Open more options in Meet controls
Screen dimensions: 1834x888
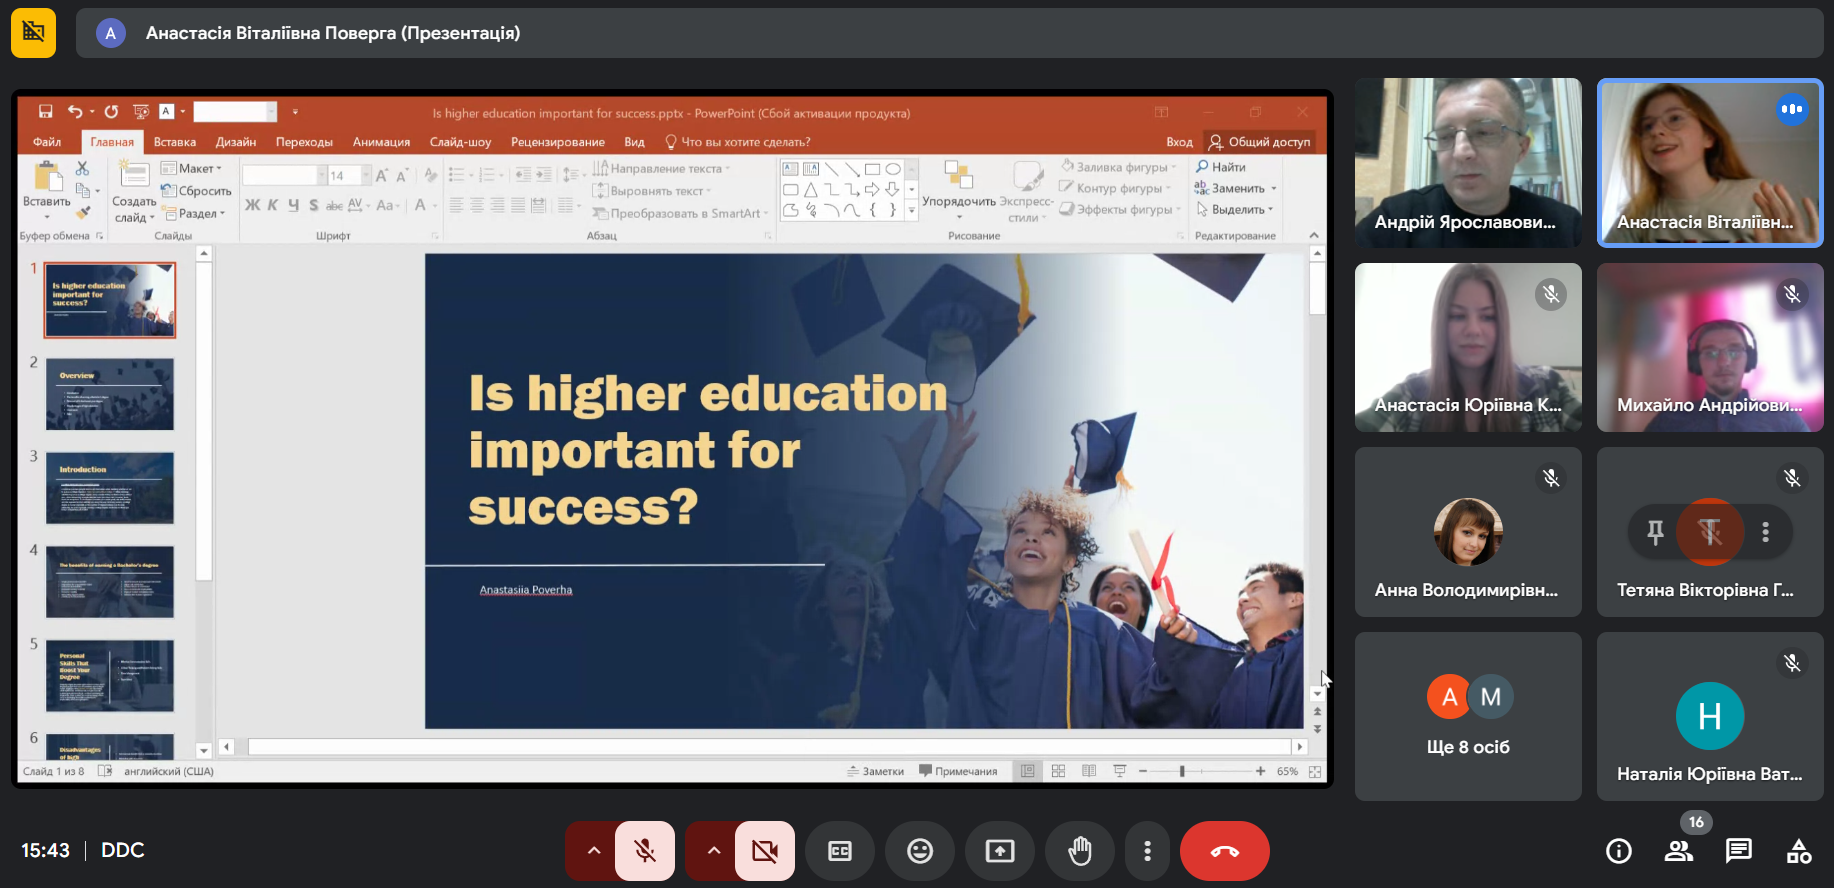1147,851
